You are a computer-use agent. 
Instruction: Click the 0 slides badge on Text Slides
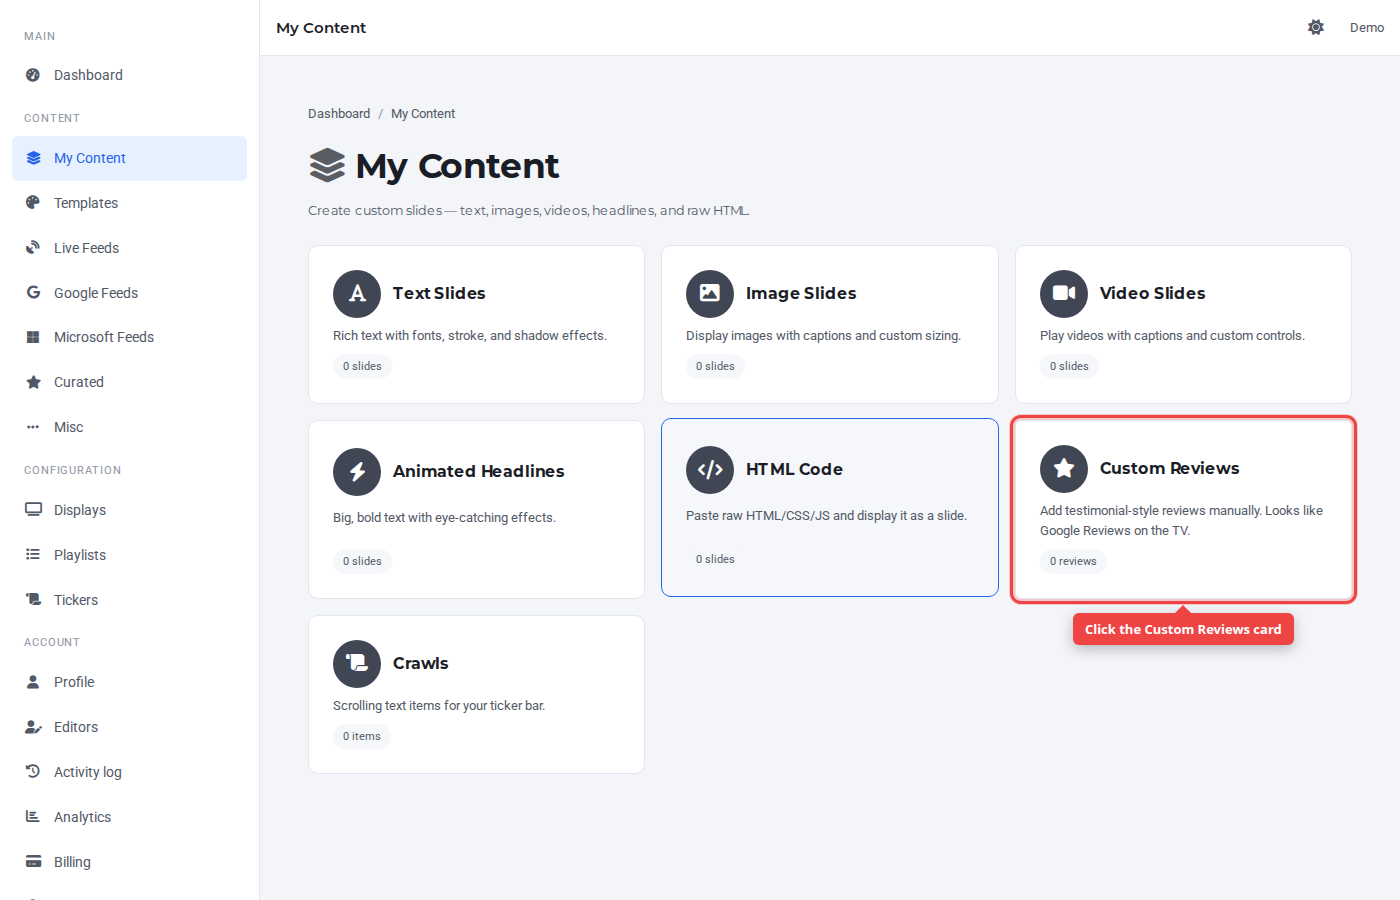[362, 366]
